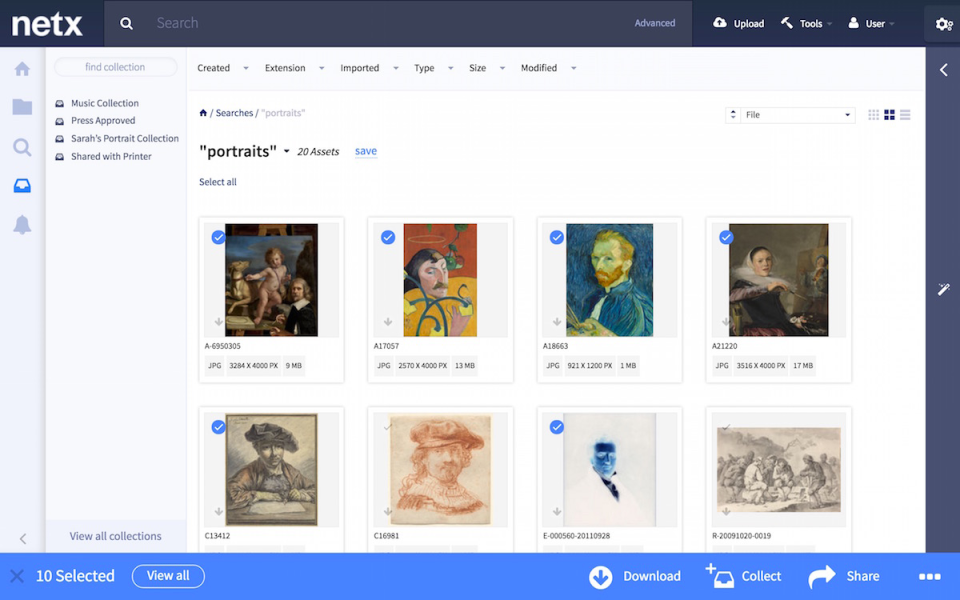Download the selected assets
Screen dimensions: 960x600
pyautogui.click(x=635, y=576)
